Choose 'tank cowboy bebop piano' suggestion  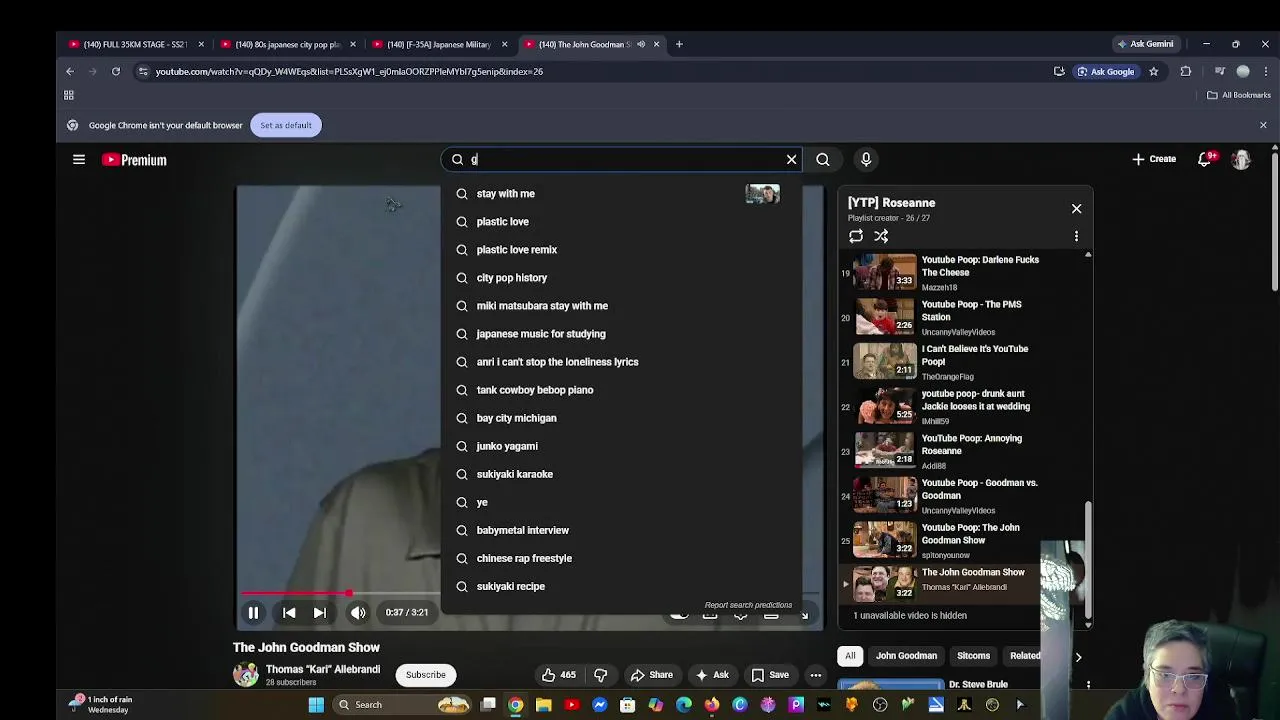coord(621,390)
